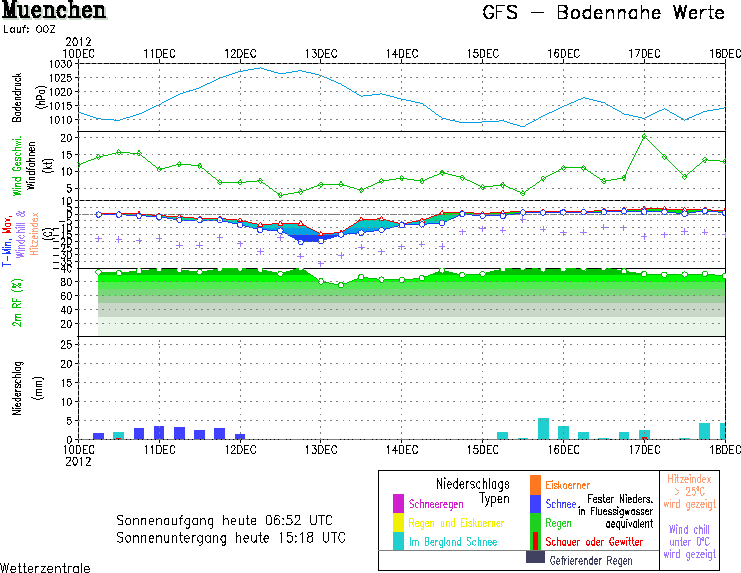Click the yellow Regen und Eiskoerner swatch
Screen dimensions: 741x573
click(x=398, y=522)
